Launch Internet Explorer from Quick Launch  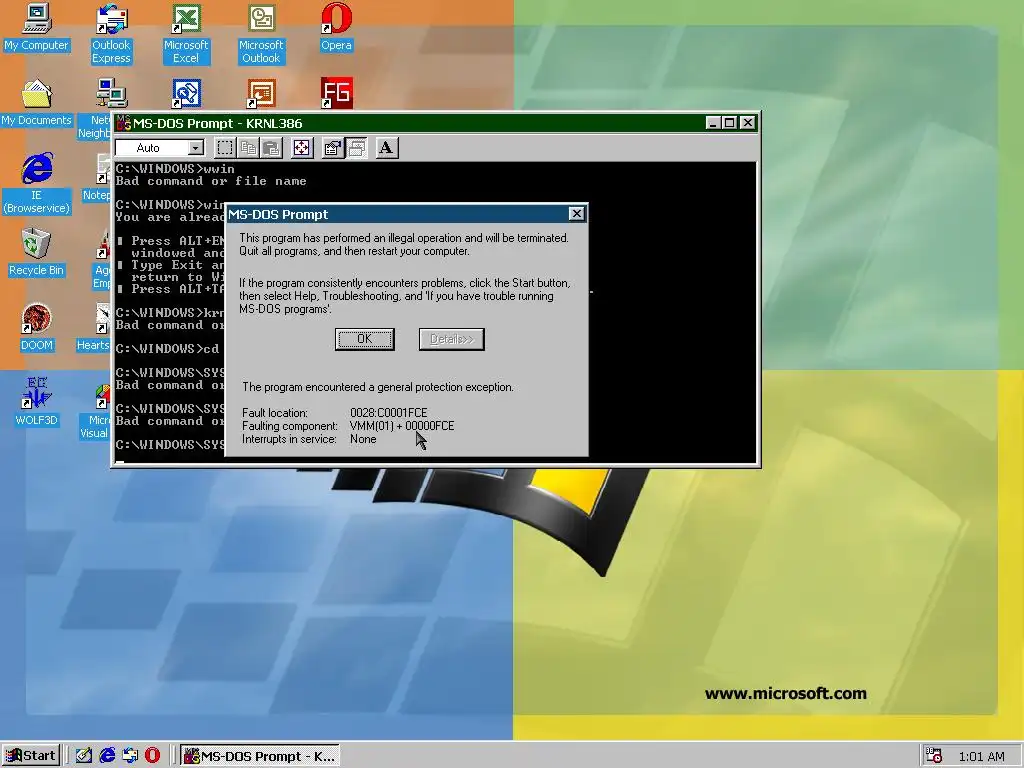pyautogui.click(x=107, y=756)
